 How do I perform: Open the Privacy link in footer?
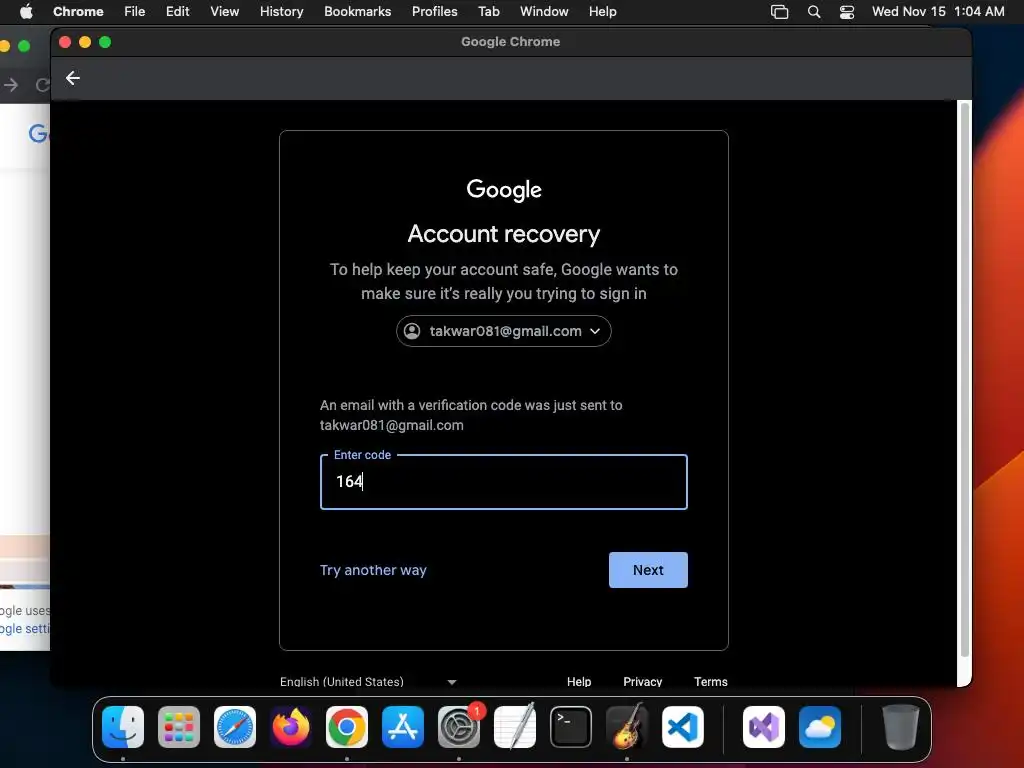pyautogui.click(x=643, y=682)
